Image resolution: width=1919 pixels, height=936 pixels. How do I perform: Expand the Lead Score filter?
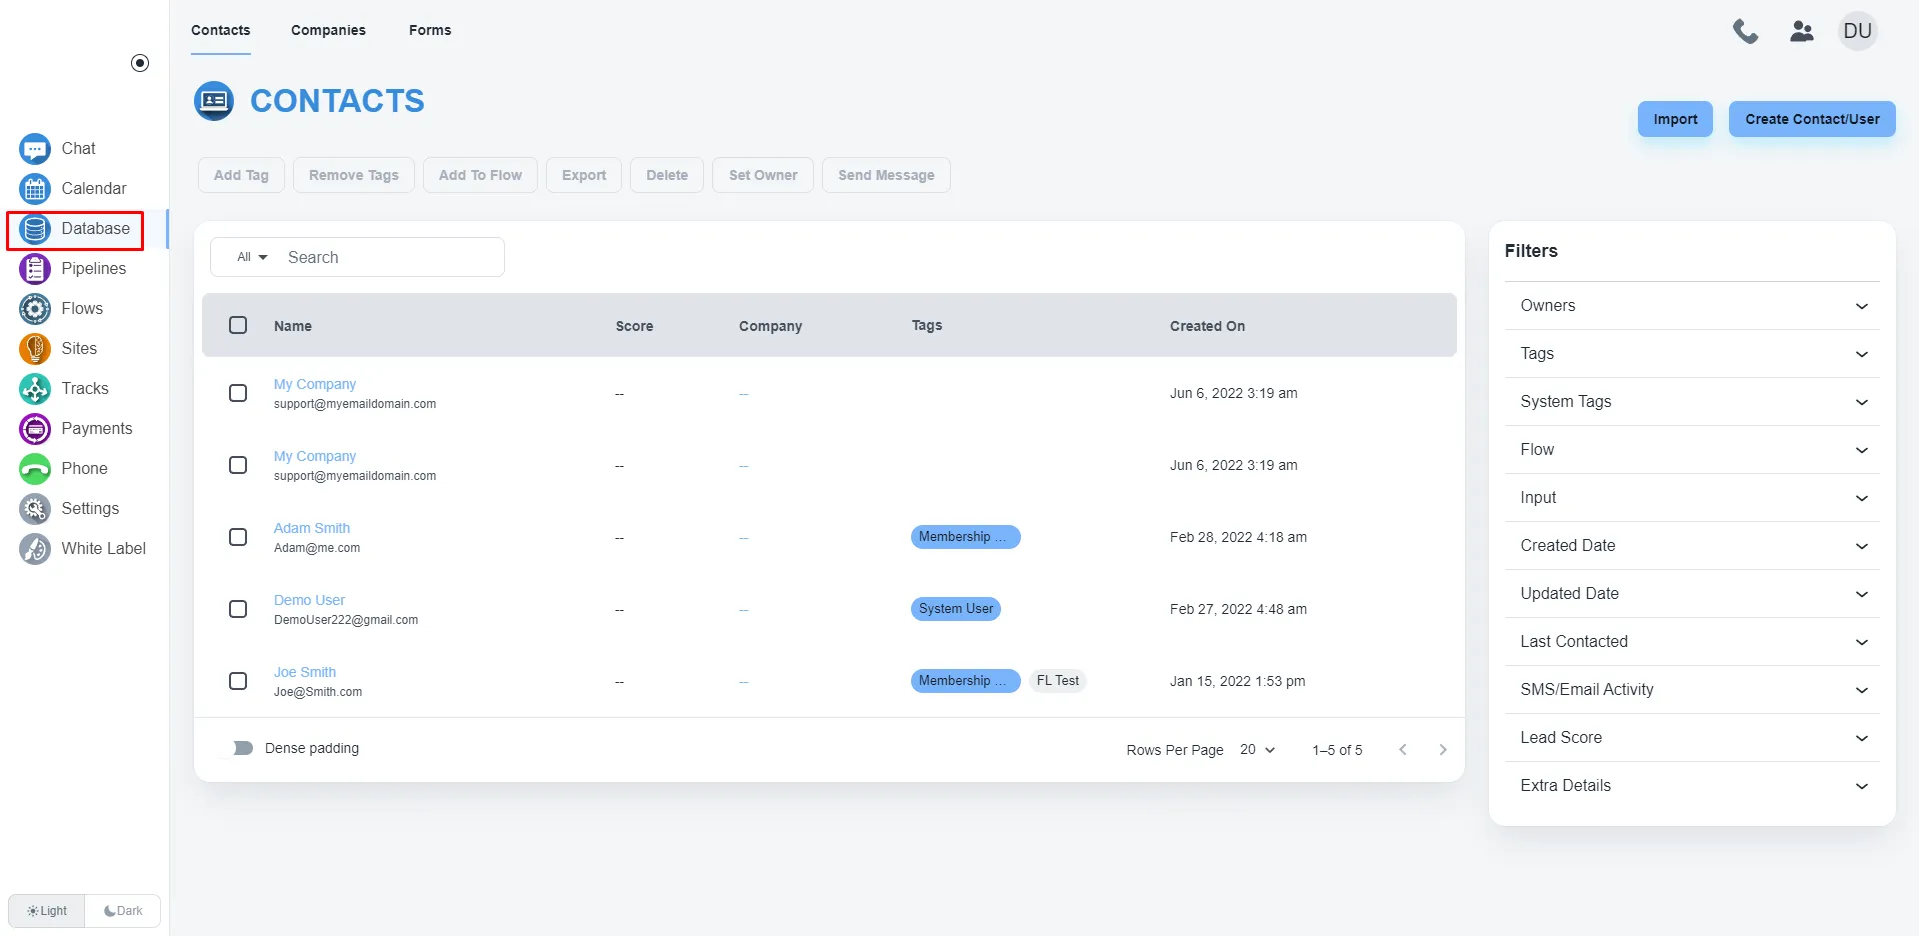(1692, 738)
